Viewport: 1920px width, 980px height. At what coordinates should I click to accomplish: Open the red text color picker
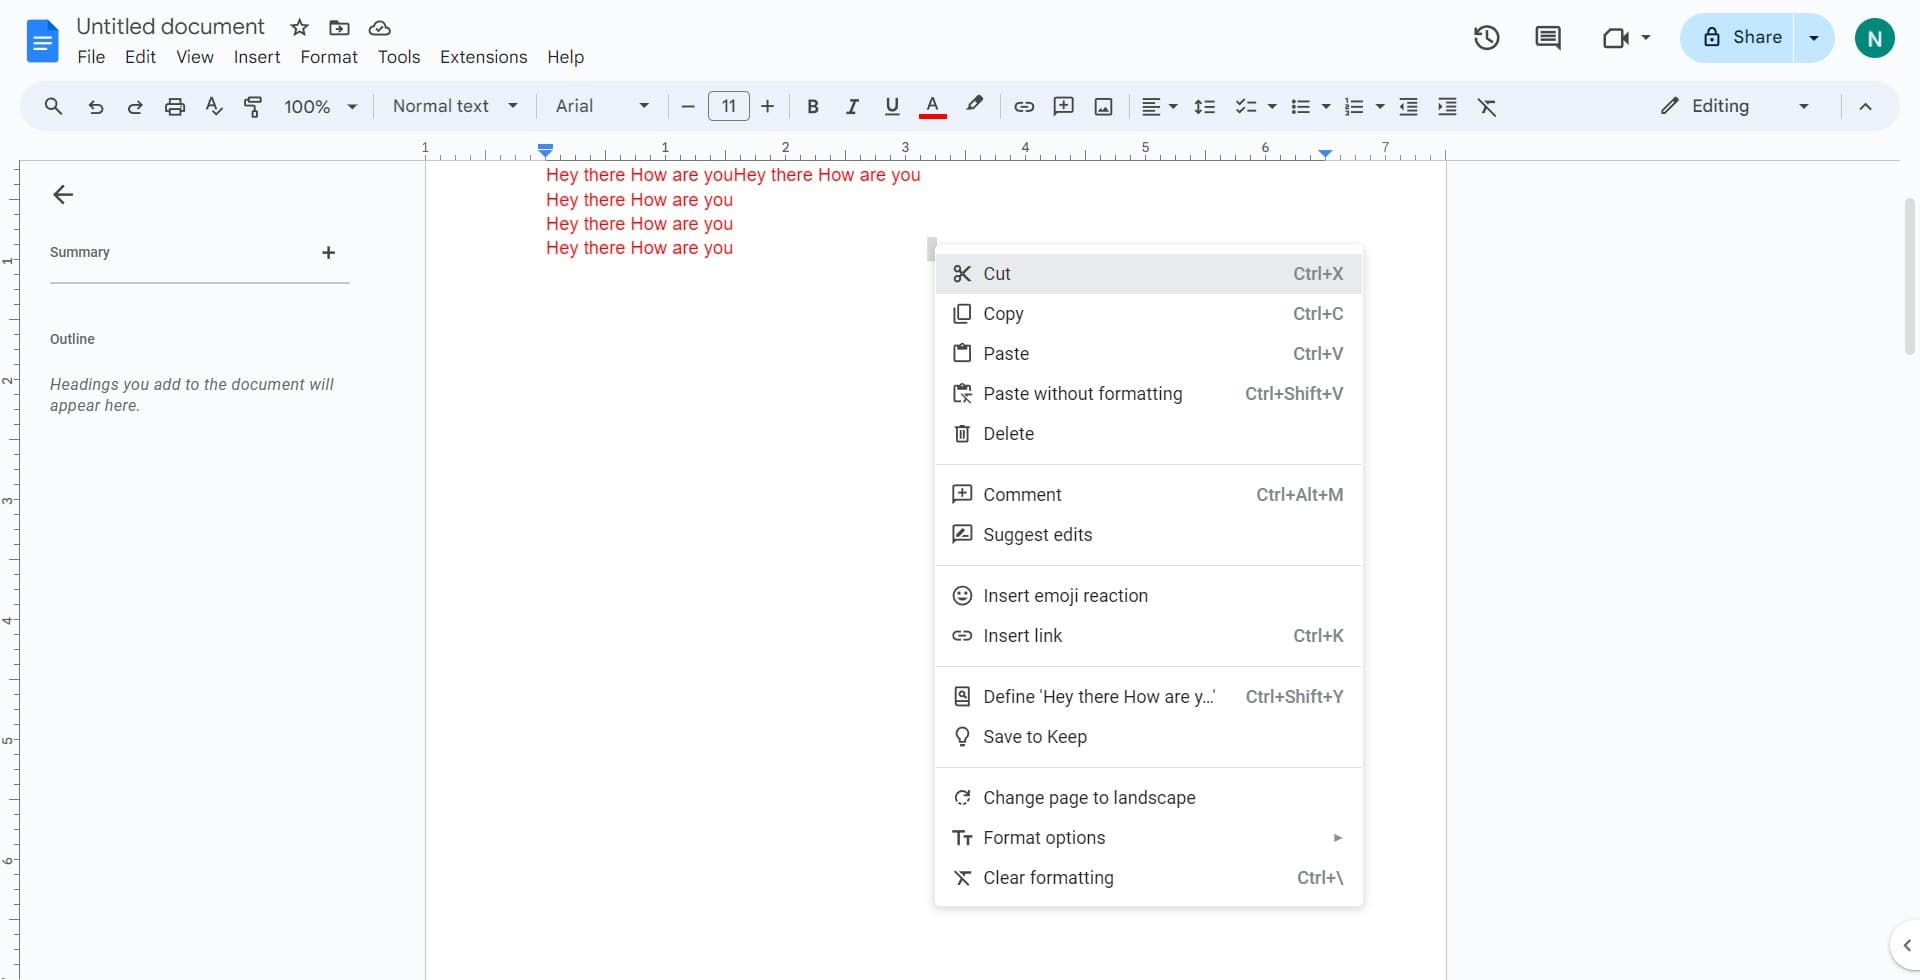[x=932, y=106]
